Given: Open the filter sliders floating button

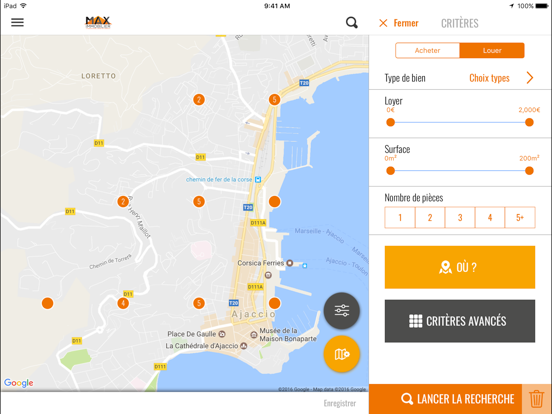Looking at the screenshot, I should tap(342, 310).
